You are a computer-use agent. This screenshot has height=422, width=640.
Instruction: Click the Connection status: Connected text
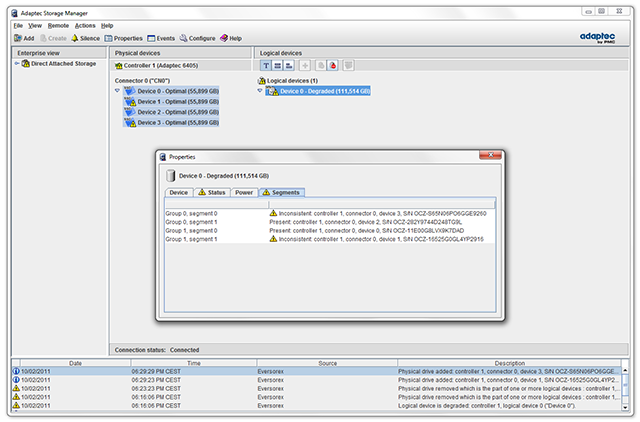(157, 350)
